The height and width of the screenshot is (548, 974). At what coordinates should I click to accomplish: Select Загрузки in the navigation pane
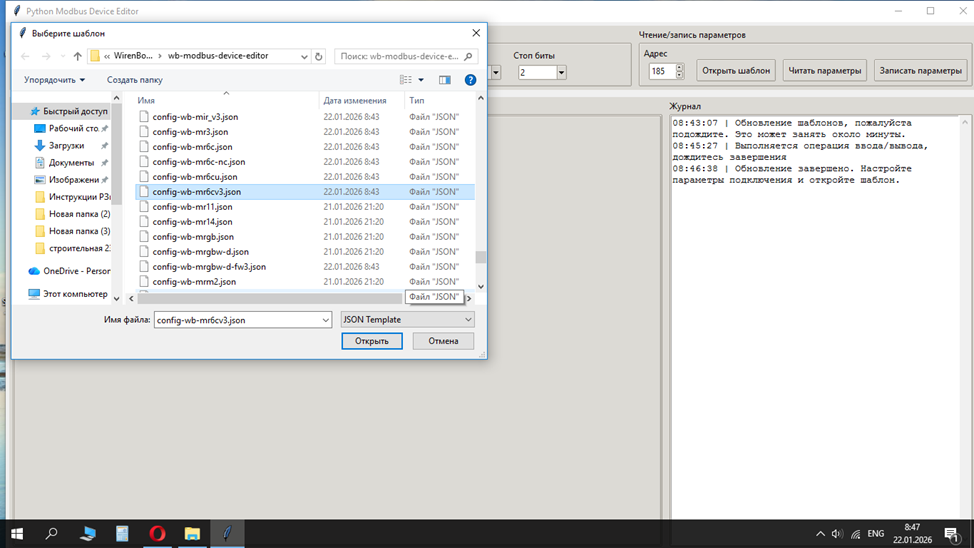pyautogui.click(x=66, y=146)
